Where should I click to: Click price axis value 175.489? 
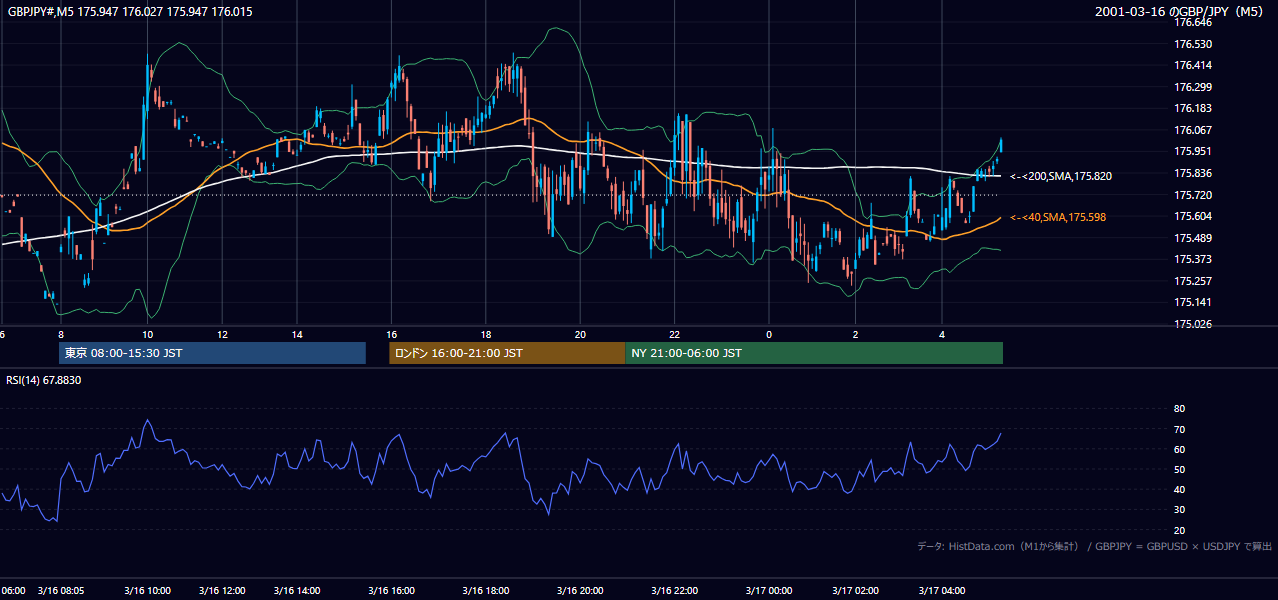(x=1193, y=238)
